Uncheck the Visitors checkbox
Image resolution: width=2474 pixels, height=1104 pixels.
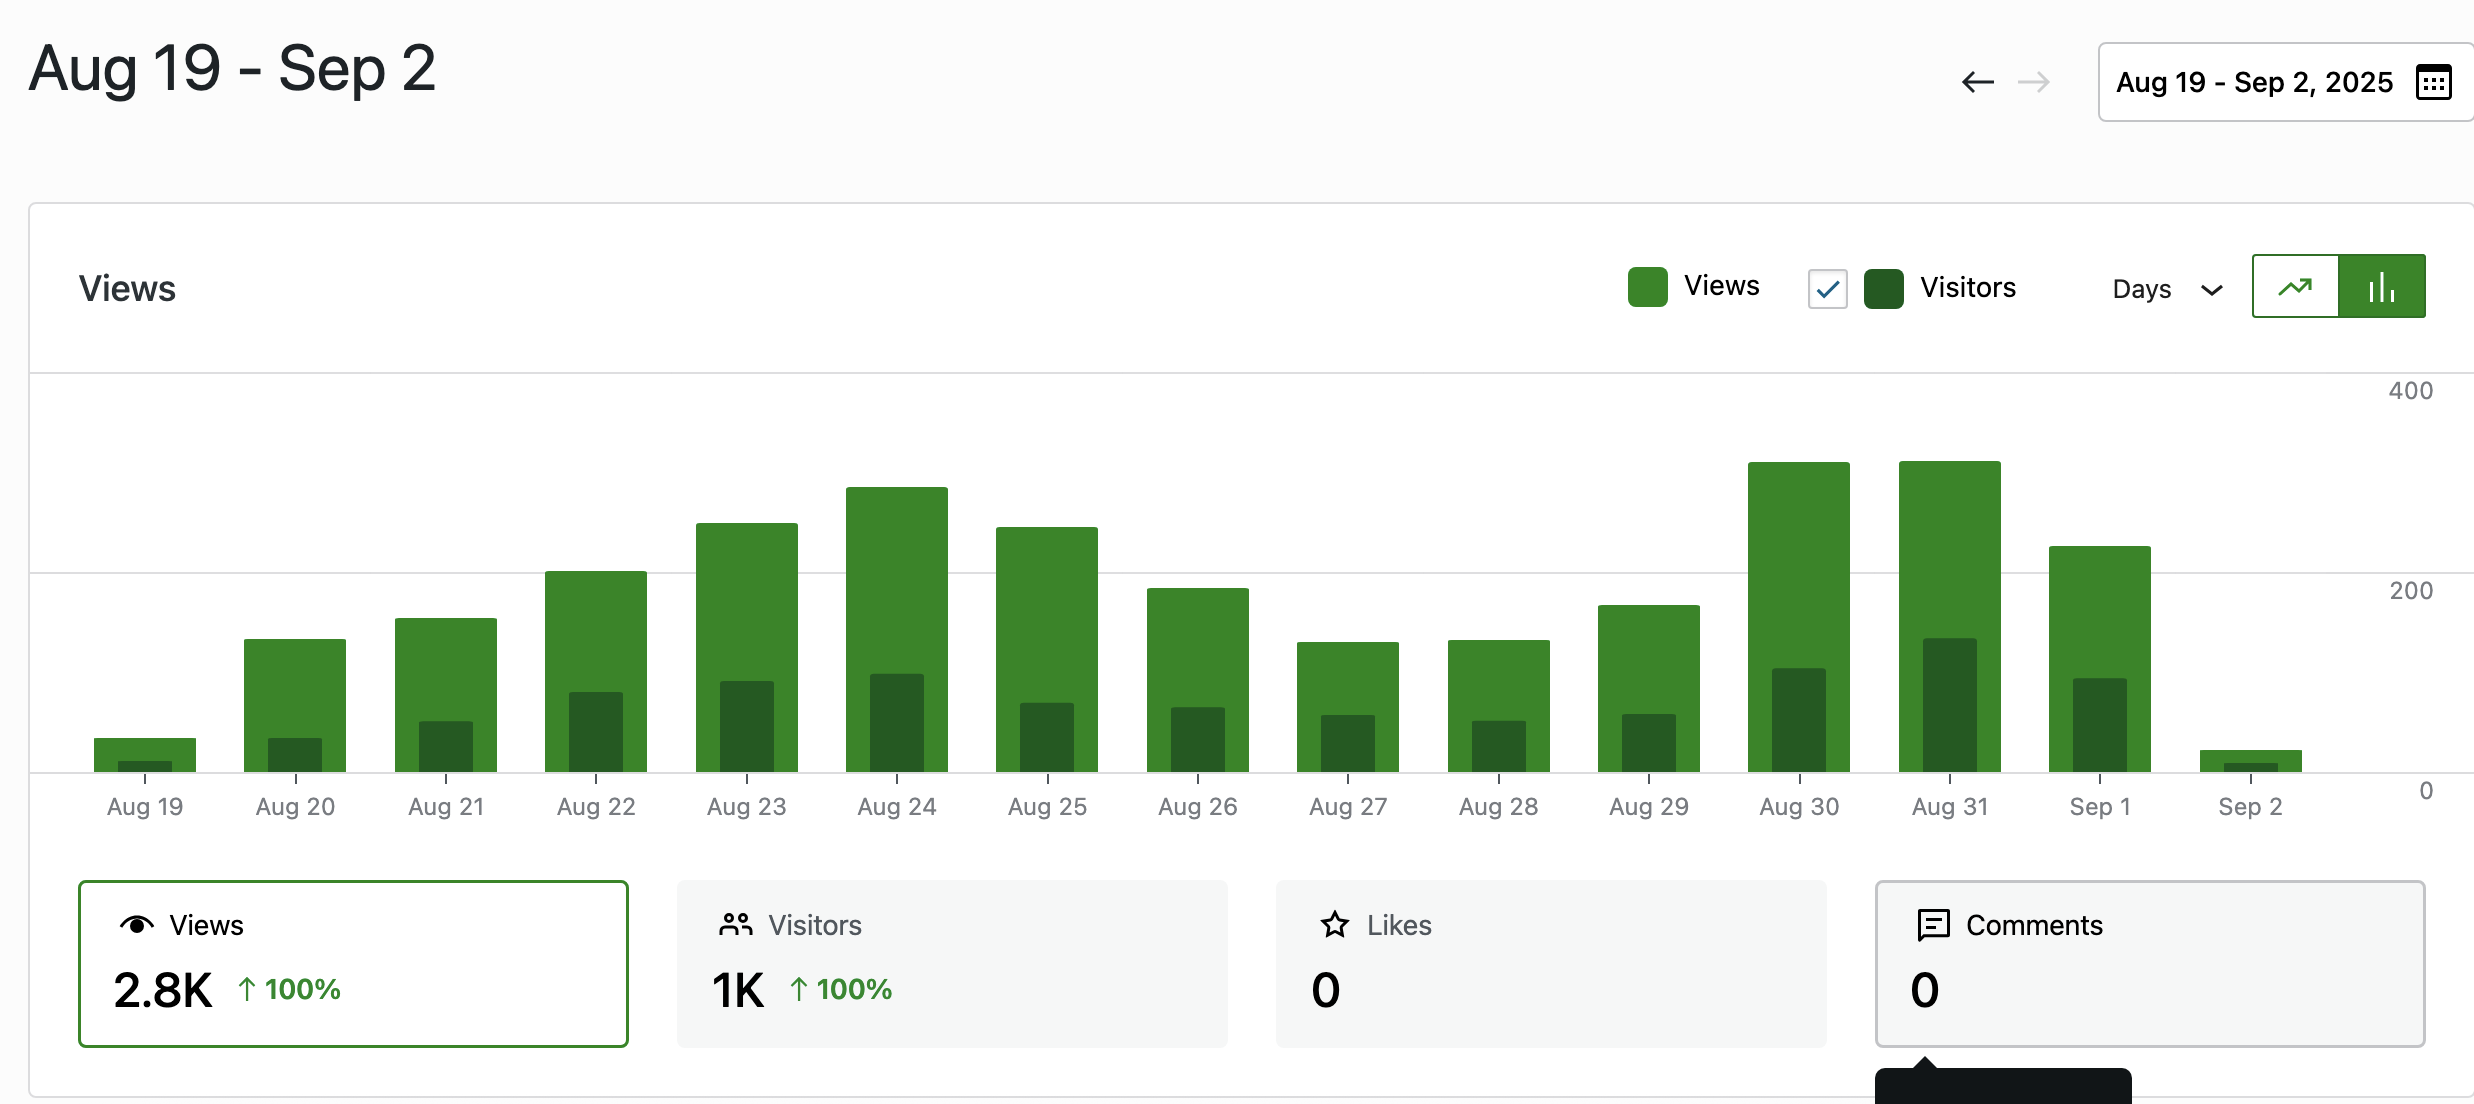coord(1827,289)
